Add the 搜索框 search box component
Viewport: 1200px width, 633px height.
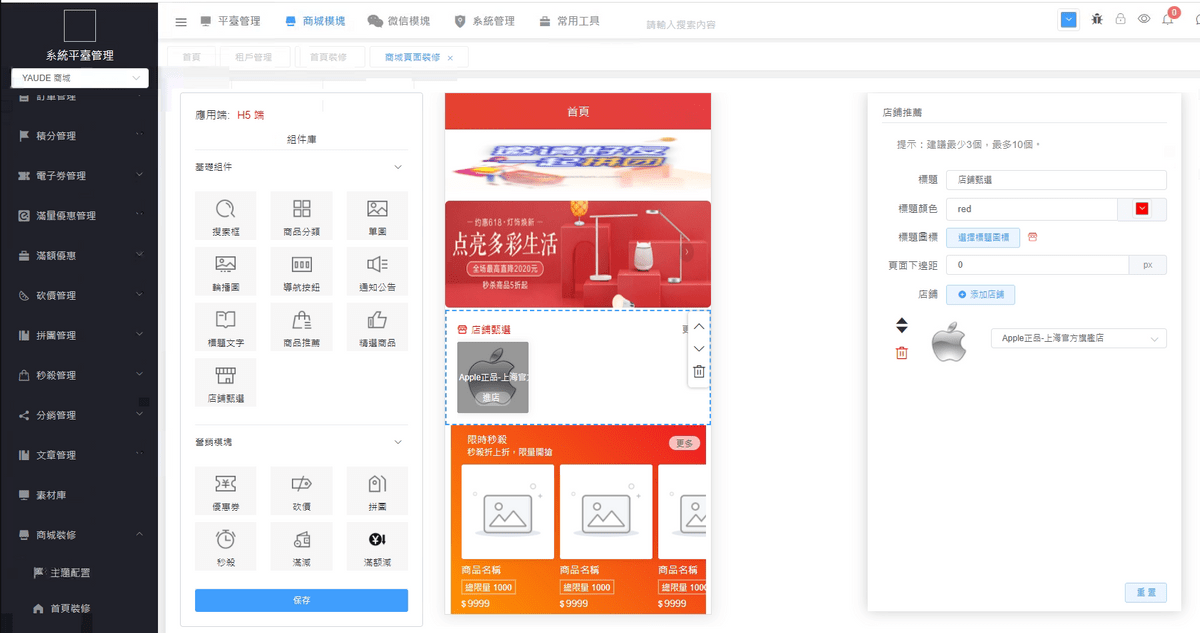tap(225, 216)
